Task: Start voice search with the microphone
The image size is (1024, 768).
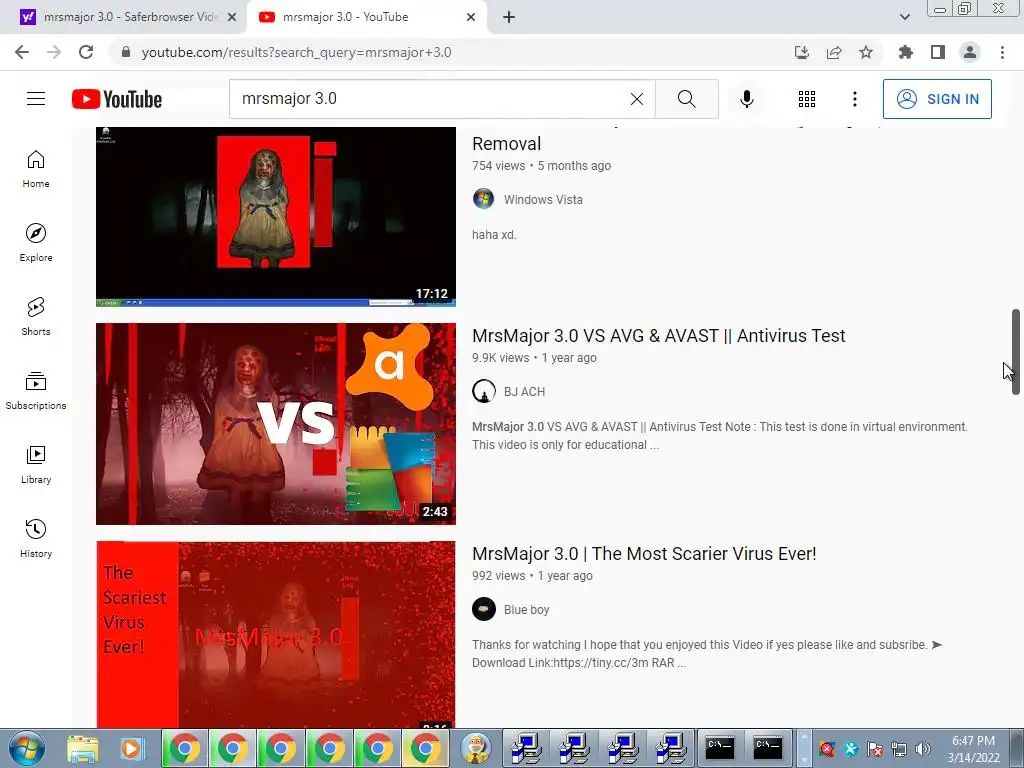Action: pyautogui.click(x=747, y=99)
